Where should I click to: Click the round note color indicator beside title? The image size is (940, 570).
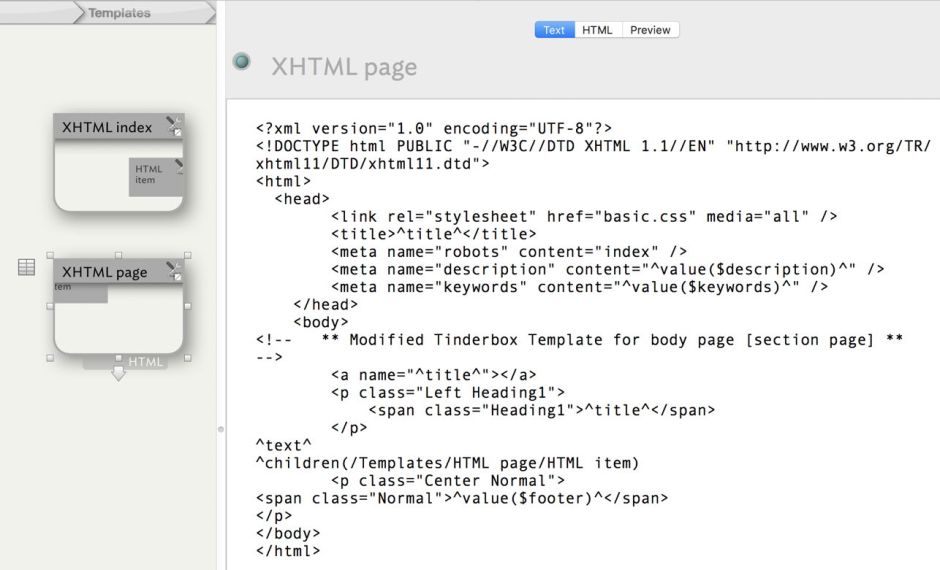[x=241, y=62]
